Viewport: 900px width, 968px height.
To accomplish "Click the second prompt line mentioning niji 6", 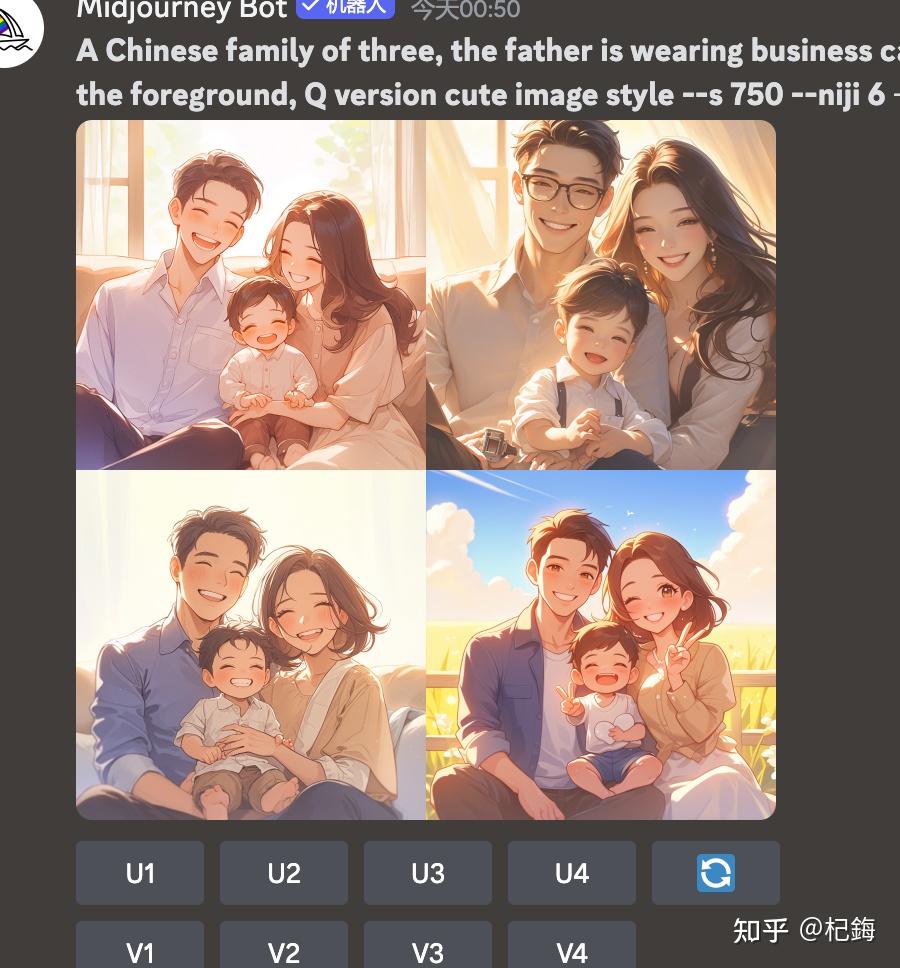I will [x=488, y=94].
